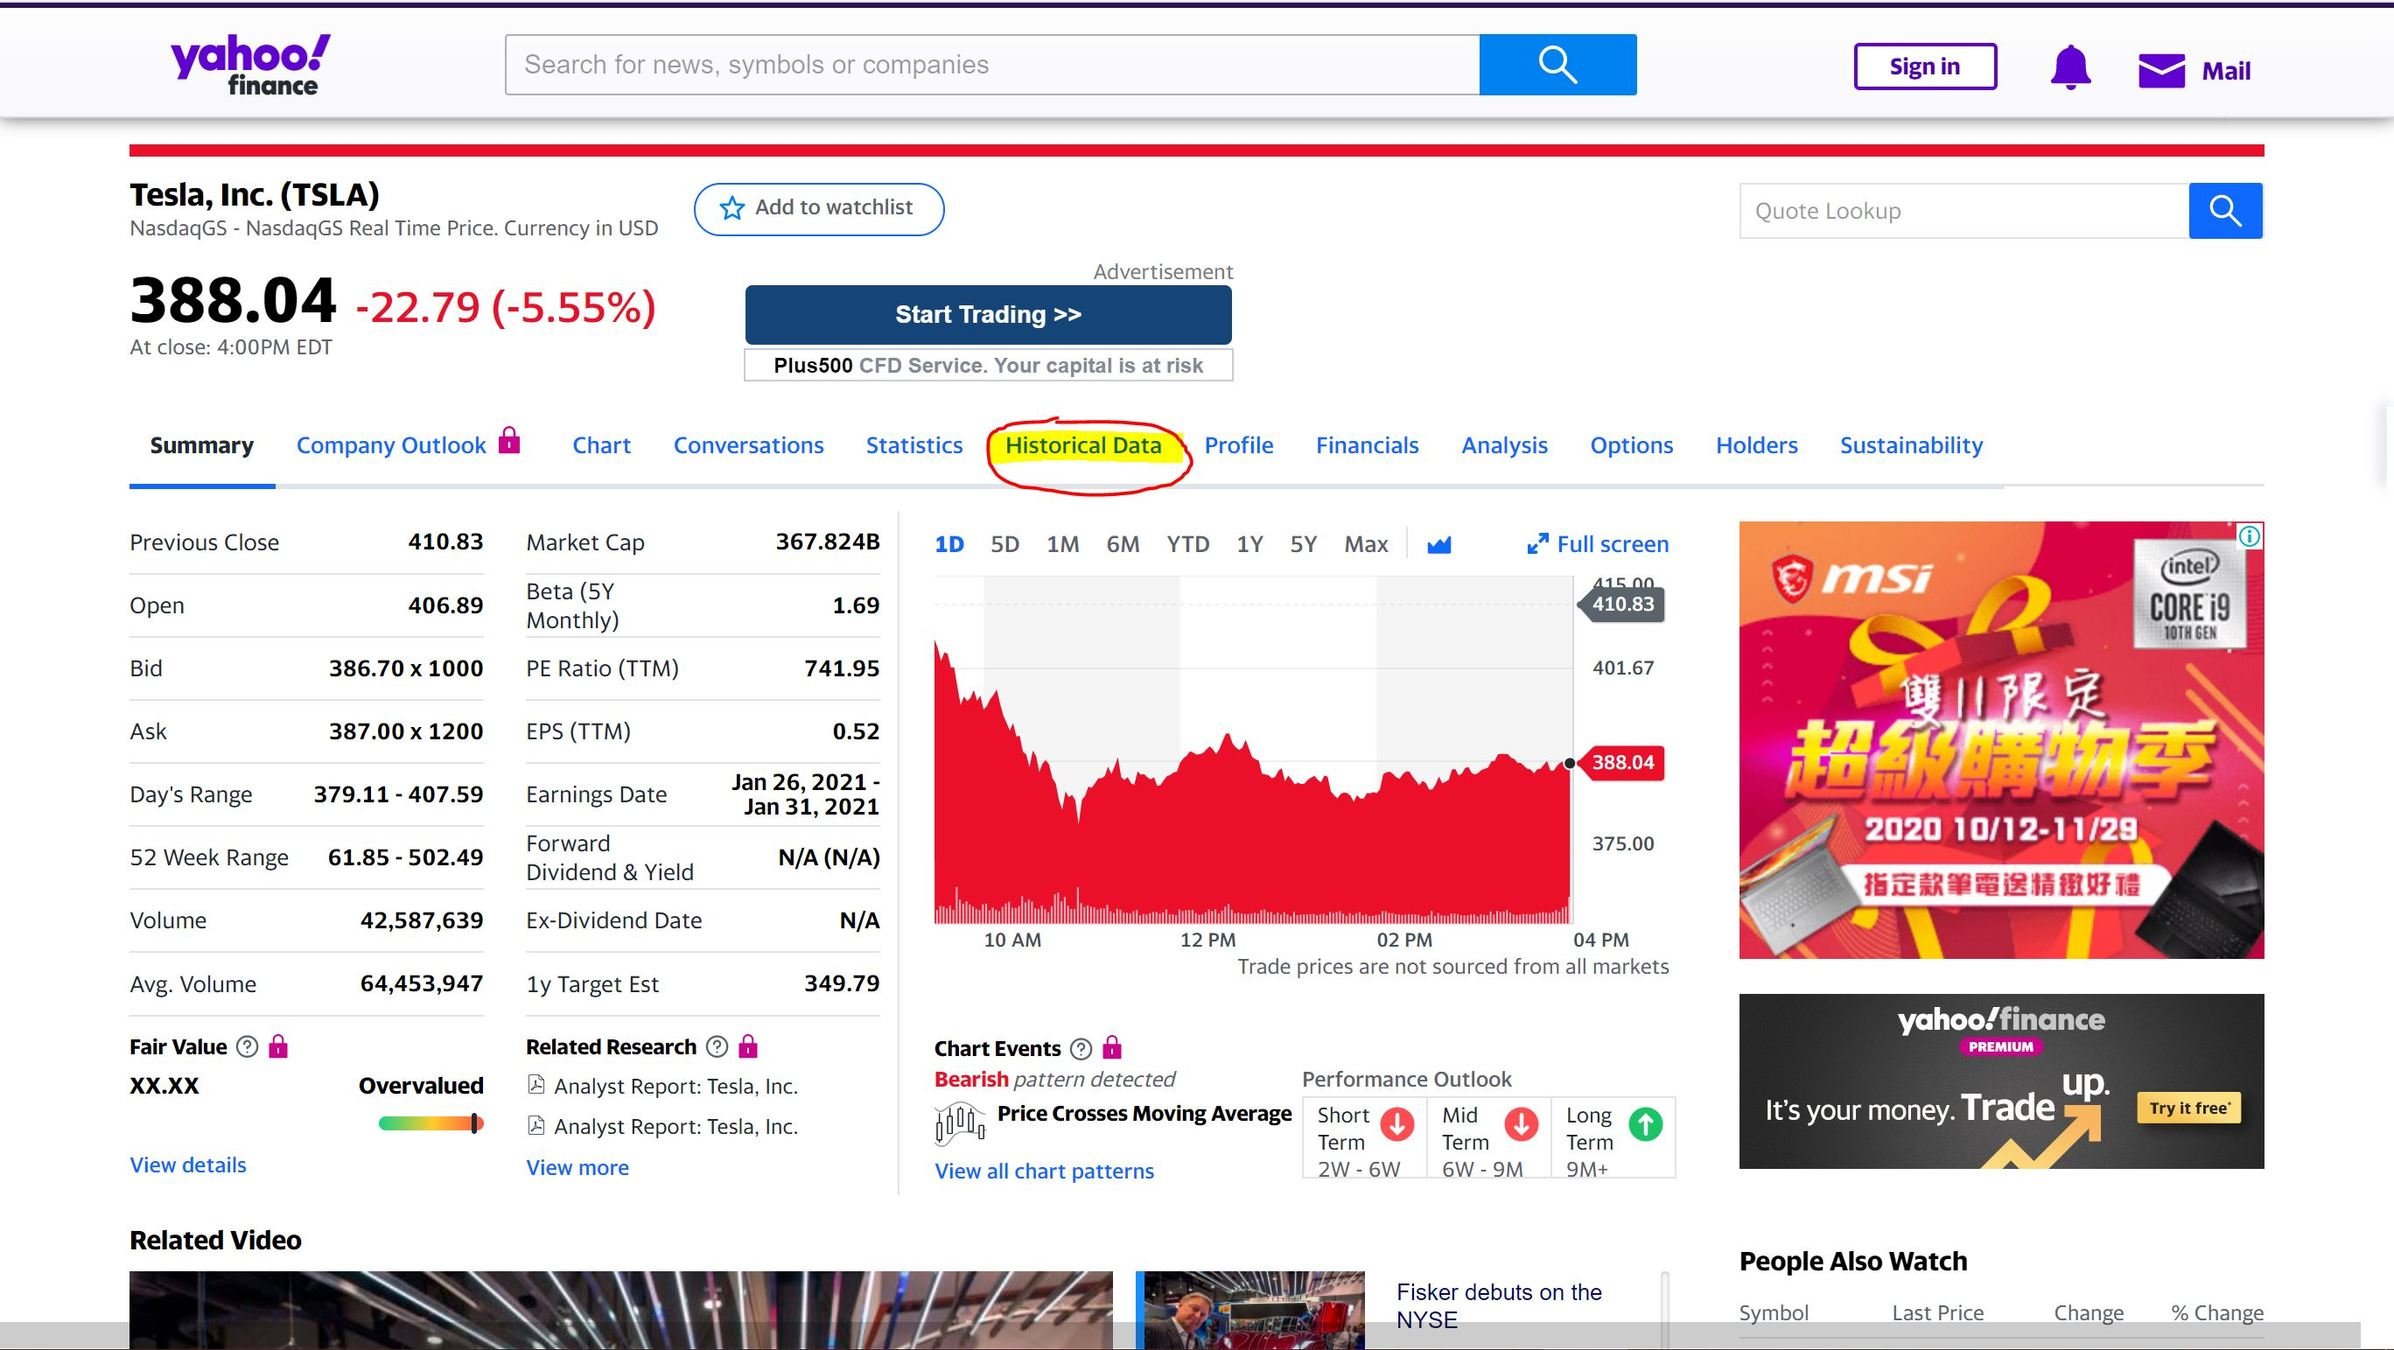Click the Fair Value help question mark icon

(x=247, y=1047)
